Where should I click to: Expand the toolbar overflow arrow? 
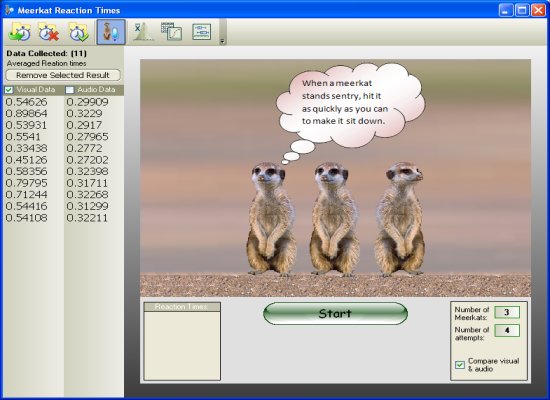222,41
